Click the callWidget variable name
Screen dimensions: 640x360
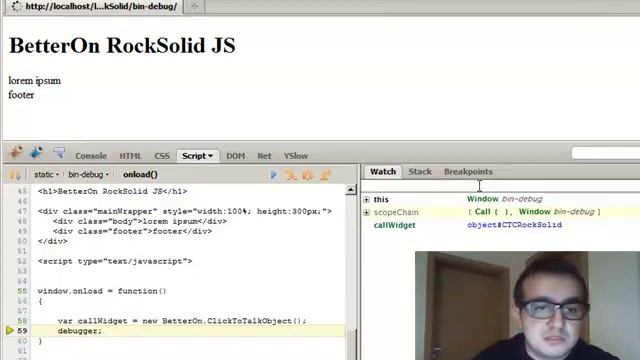(394, 225)
